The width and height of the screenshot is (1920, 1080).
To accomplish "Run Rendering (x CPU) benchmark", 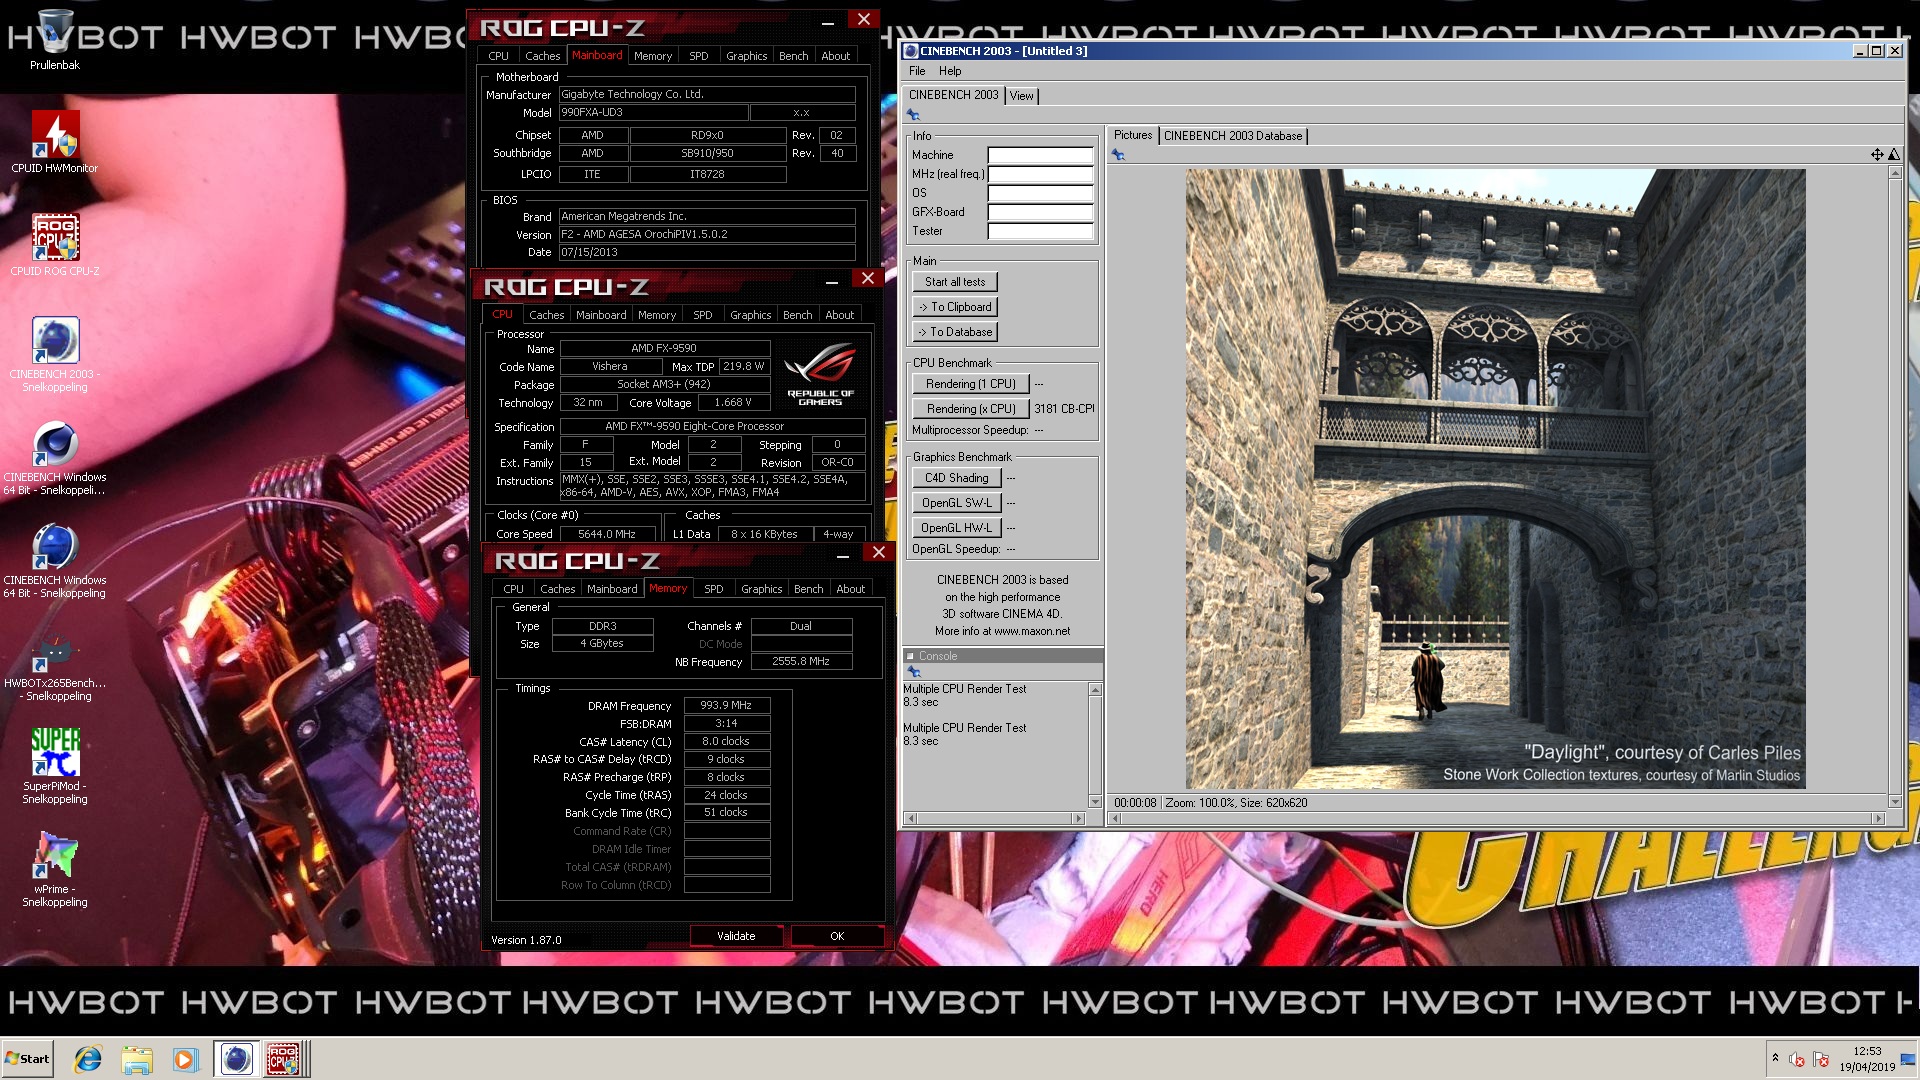I will (x=970, y=409).
